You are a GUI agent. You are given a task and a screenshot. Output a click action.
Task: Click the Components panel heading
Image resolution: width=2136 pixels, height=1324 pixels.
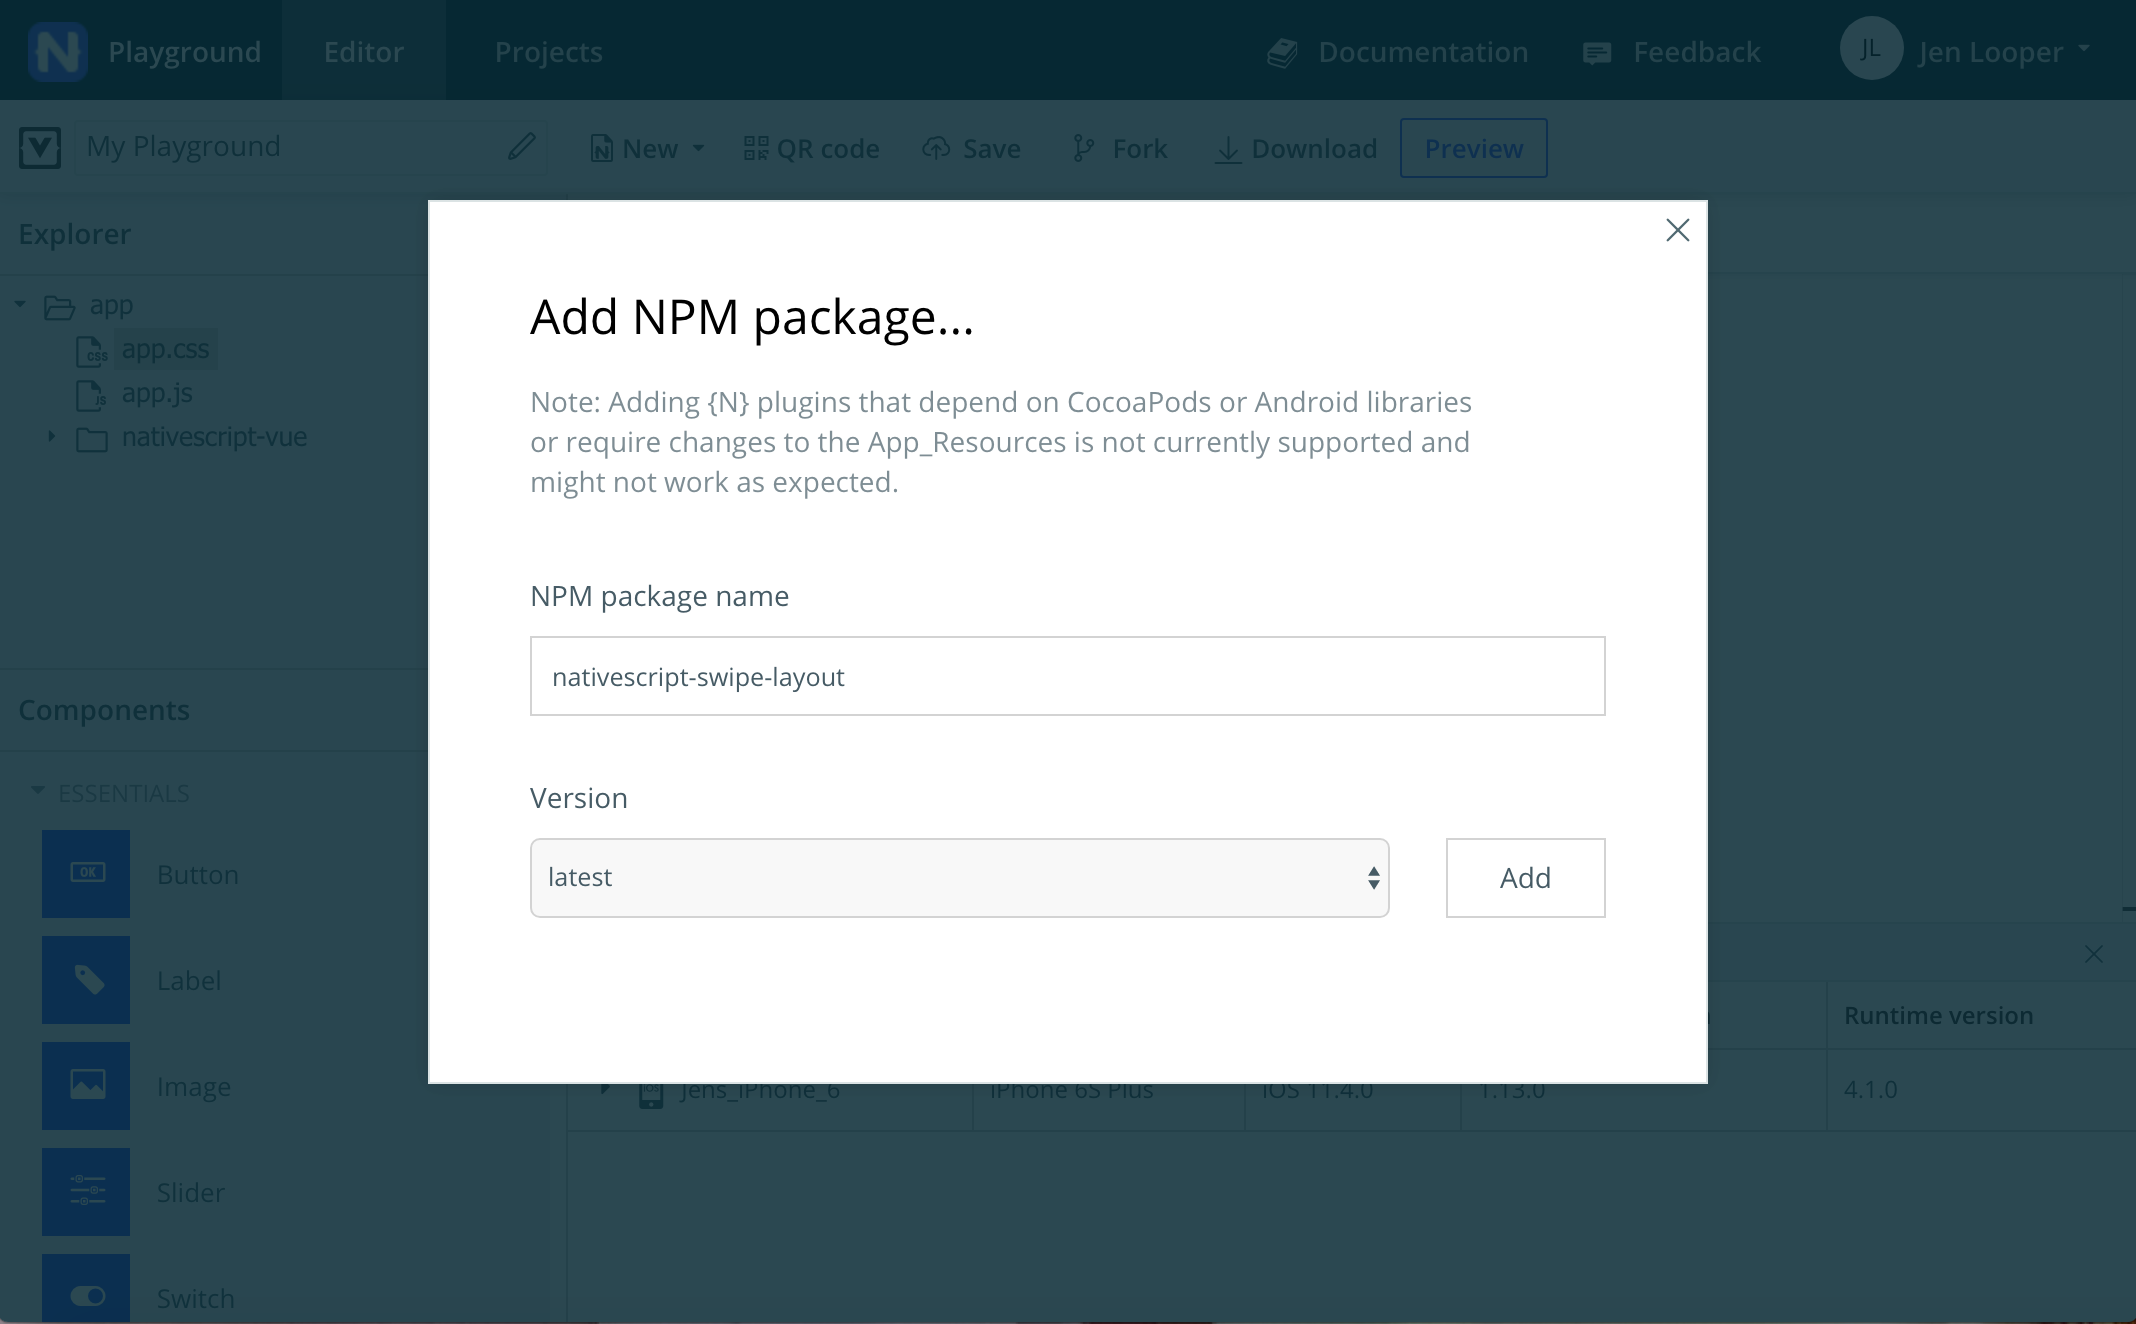pos(104,710)
